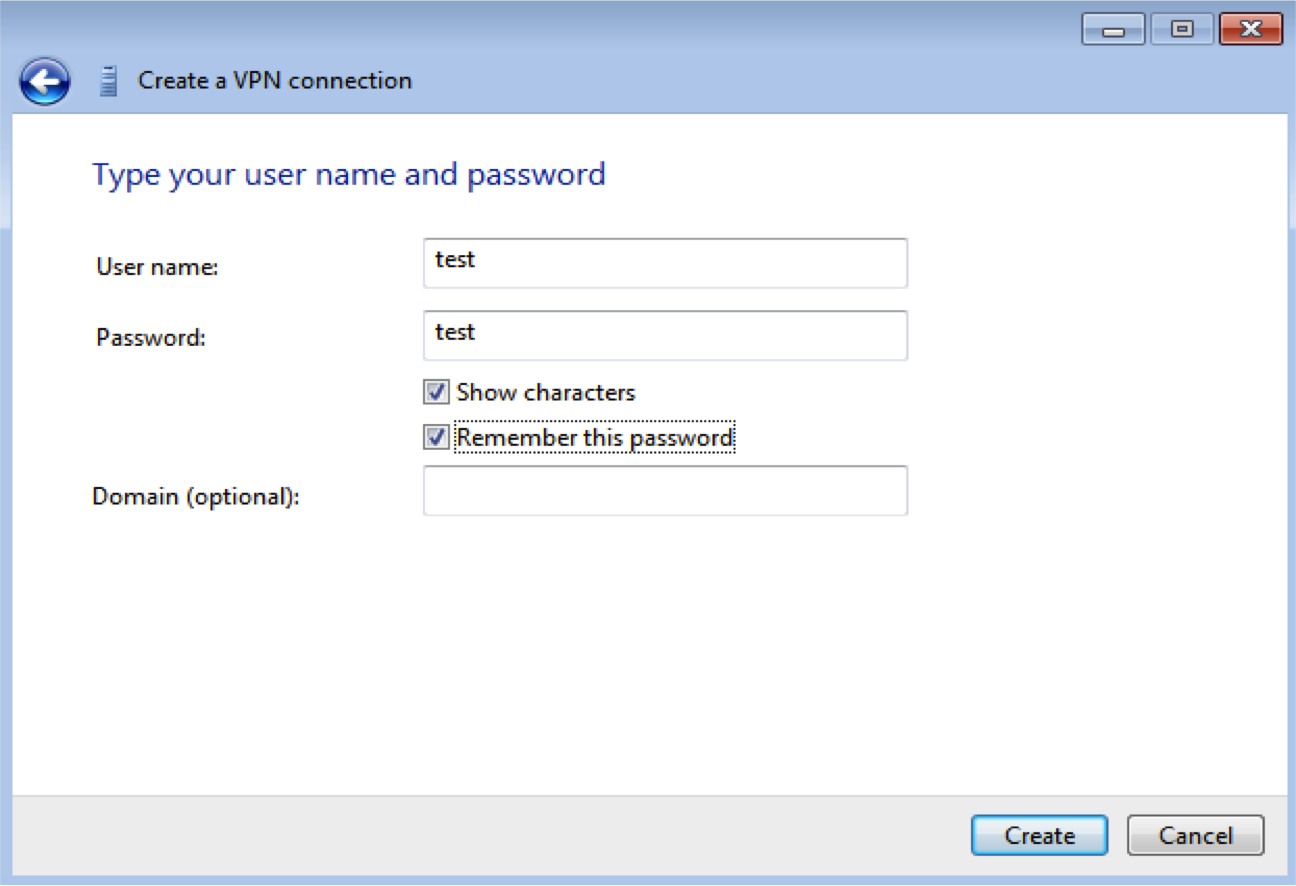The width and height of the screenshot is (1296, 886).
Task: Maximize the VPN connection wizard window
Action: (x=1182, y=30)
